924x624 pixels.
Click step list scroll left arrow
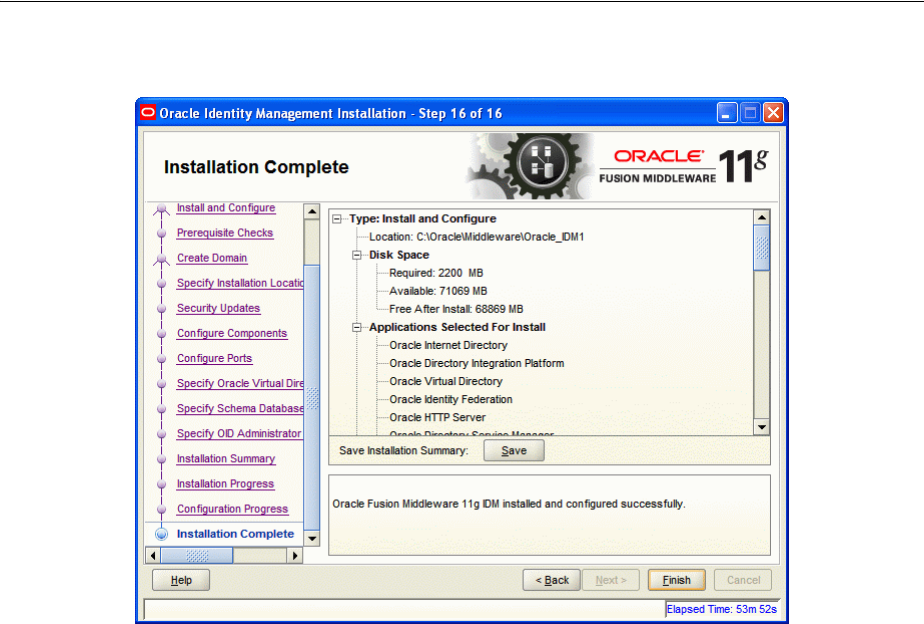pyautogui.click(x=153, y=556)
